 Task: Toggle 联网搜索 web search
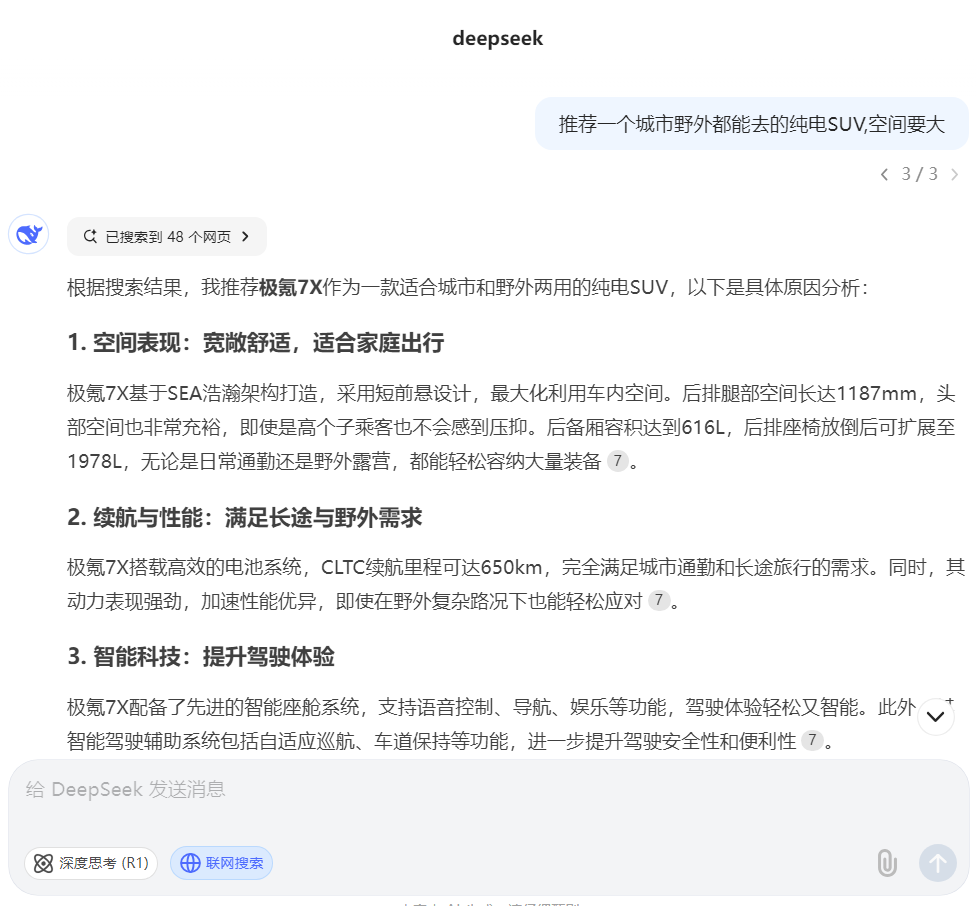(222, 863)
